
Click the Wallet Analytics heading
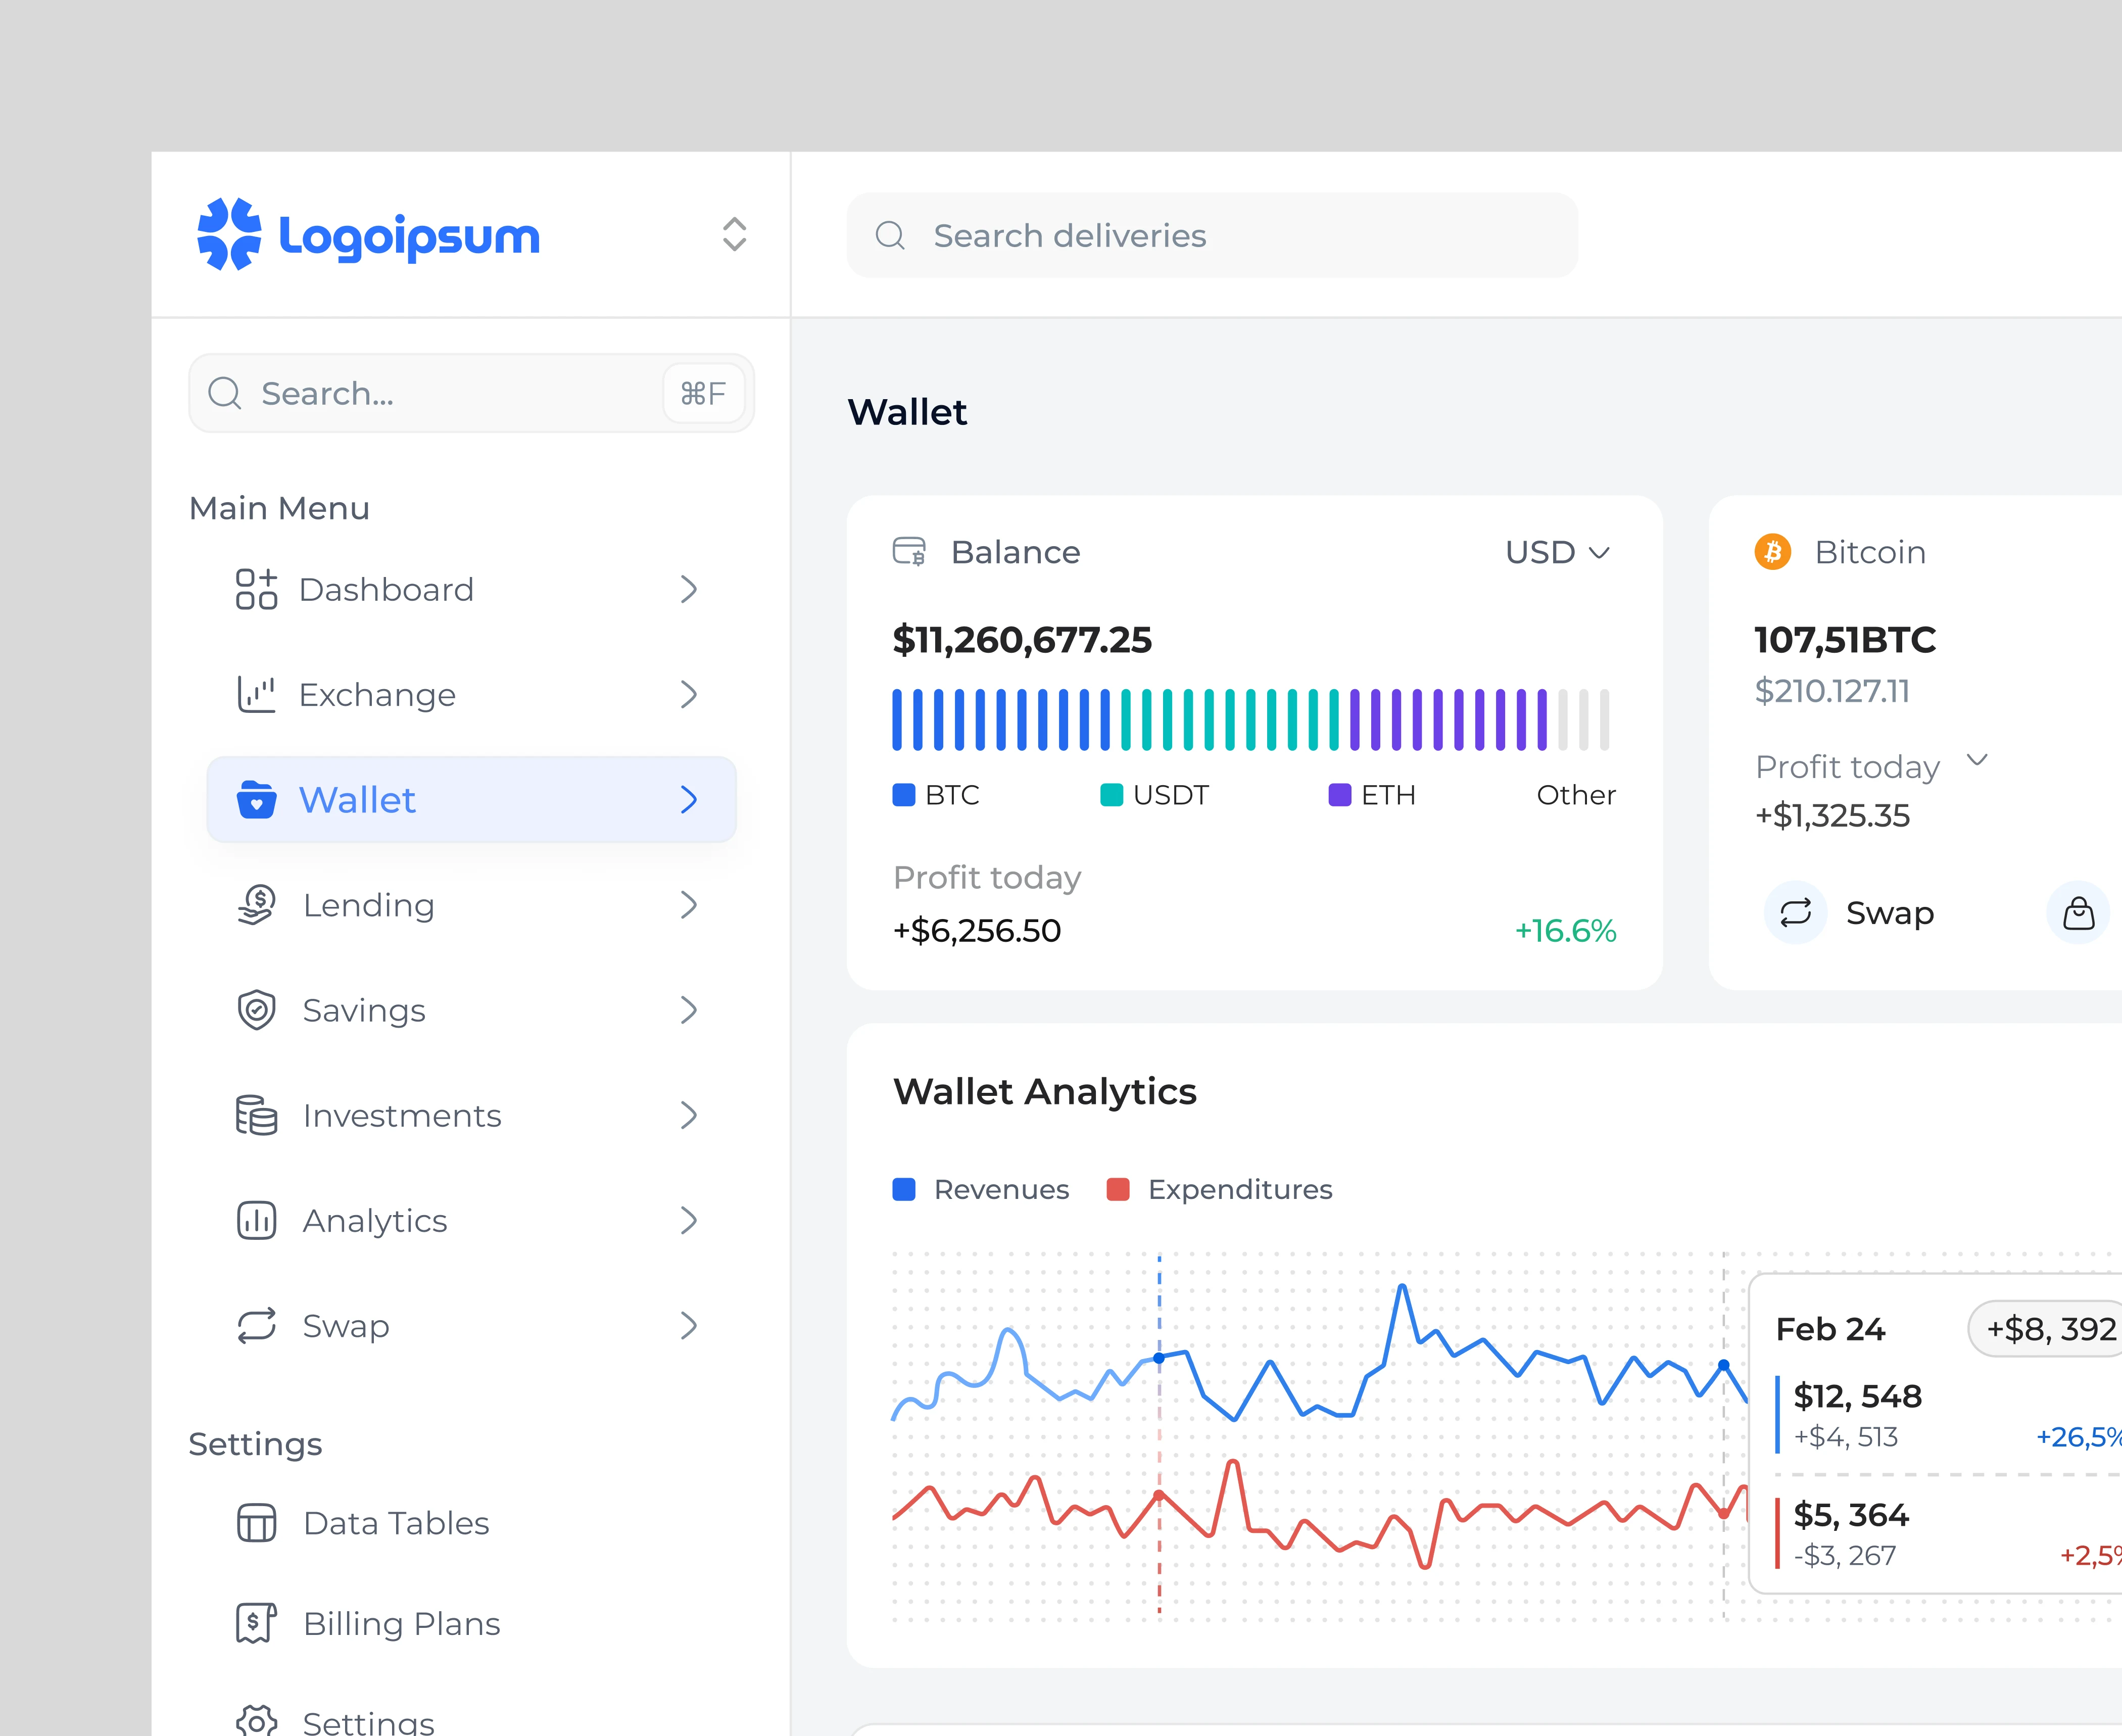(1044, 1091)
